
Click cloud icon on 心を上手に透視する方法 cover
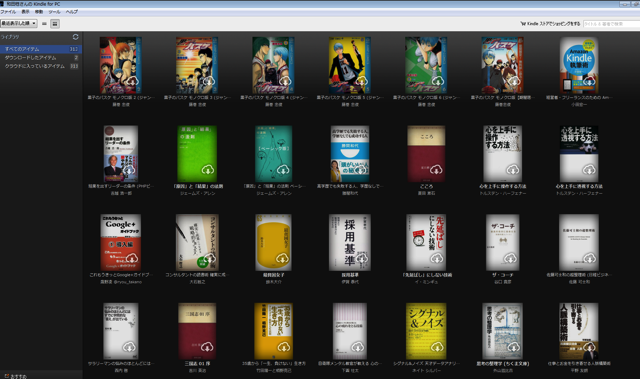pos(589,169)
